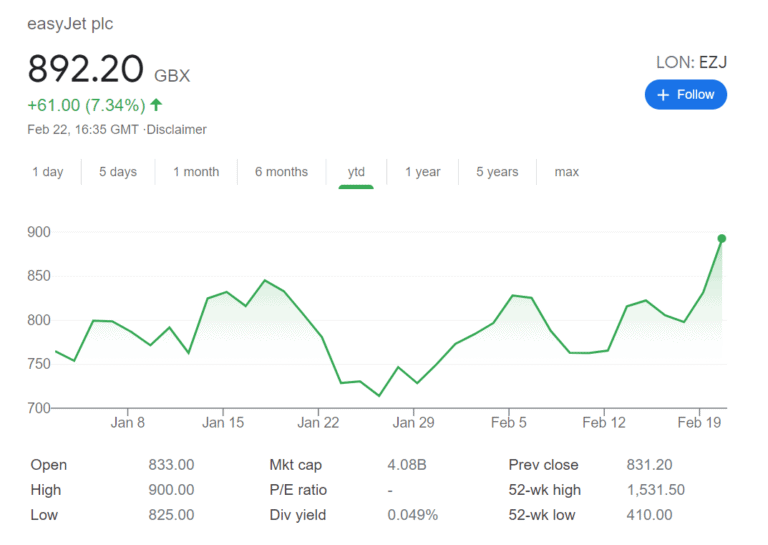Viewport: 768px width, 545px height.
Task: Click the Feb 19 axis label
Action: click(x=699, y=422)
